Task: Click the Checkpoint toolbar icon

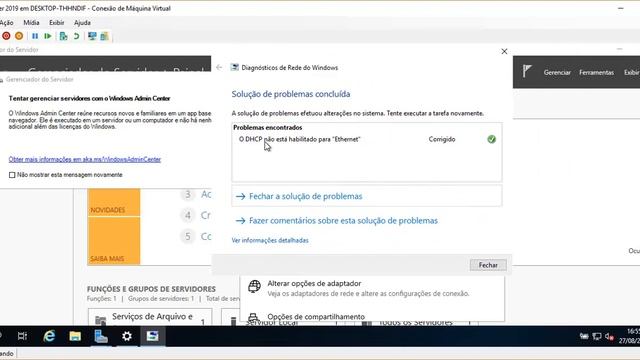Action: (63, 36)
